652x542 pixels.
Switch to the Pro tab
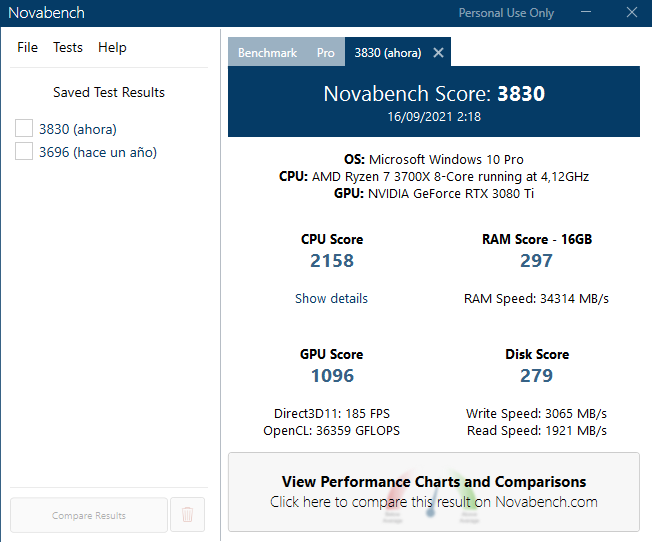coord(326,53)
